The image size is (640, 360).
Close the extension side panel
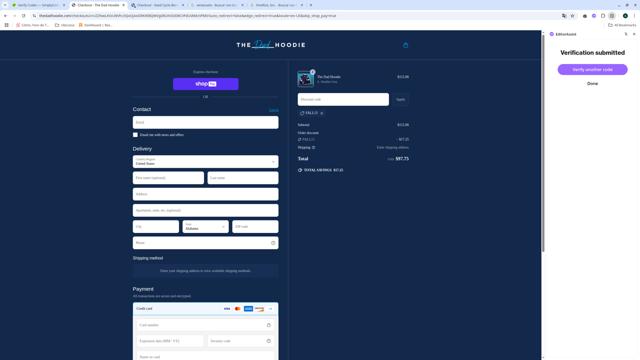(x=634, y=34)
